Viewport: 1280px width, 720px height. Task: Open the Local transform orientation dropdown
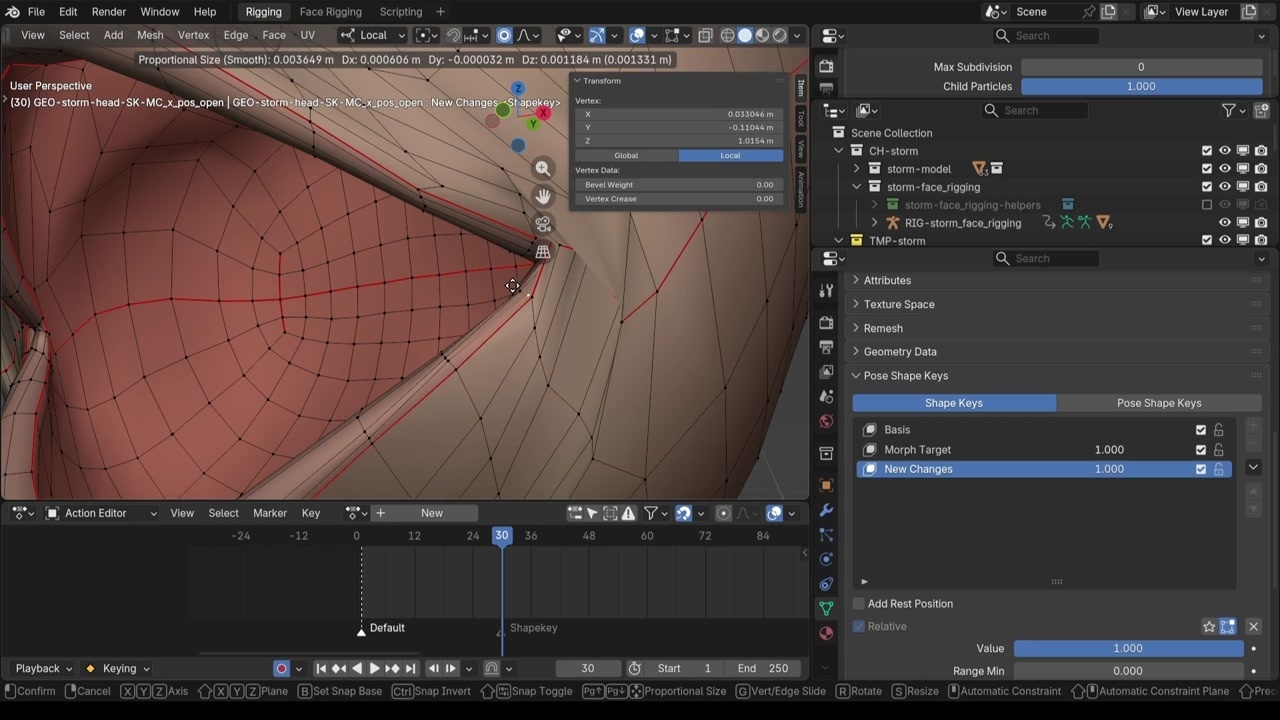click(373, 35)
